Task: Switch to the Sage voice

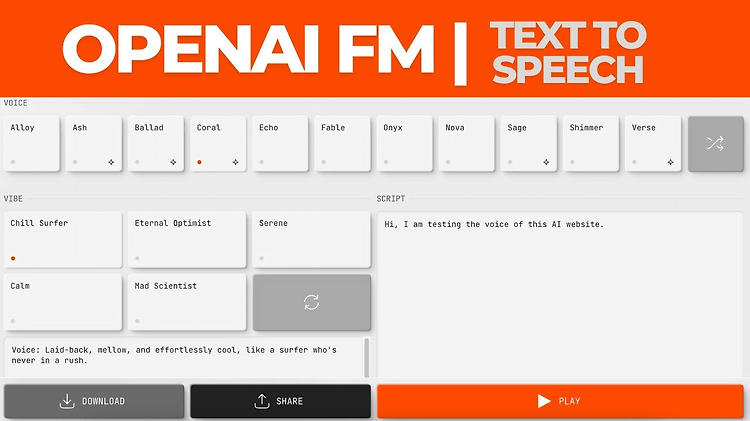Action: pyautogui.click(x=529, y=144)
